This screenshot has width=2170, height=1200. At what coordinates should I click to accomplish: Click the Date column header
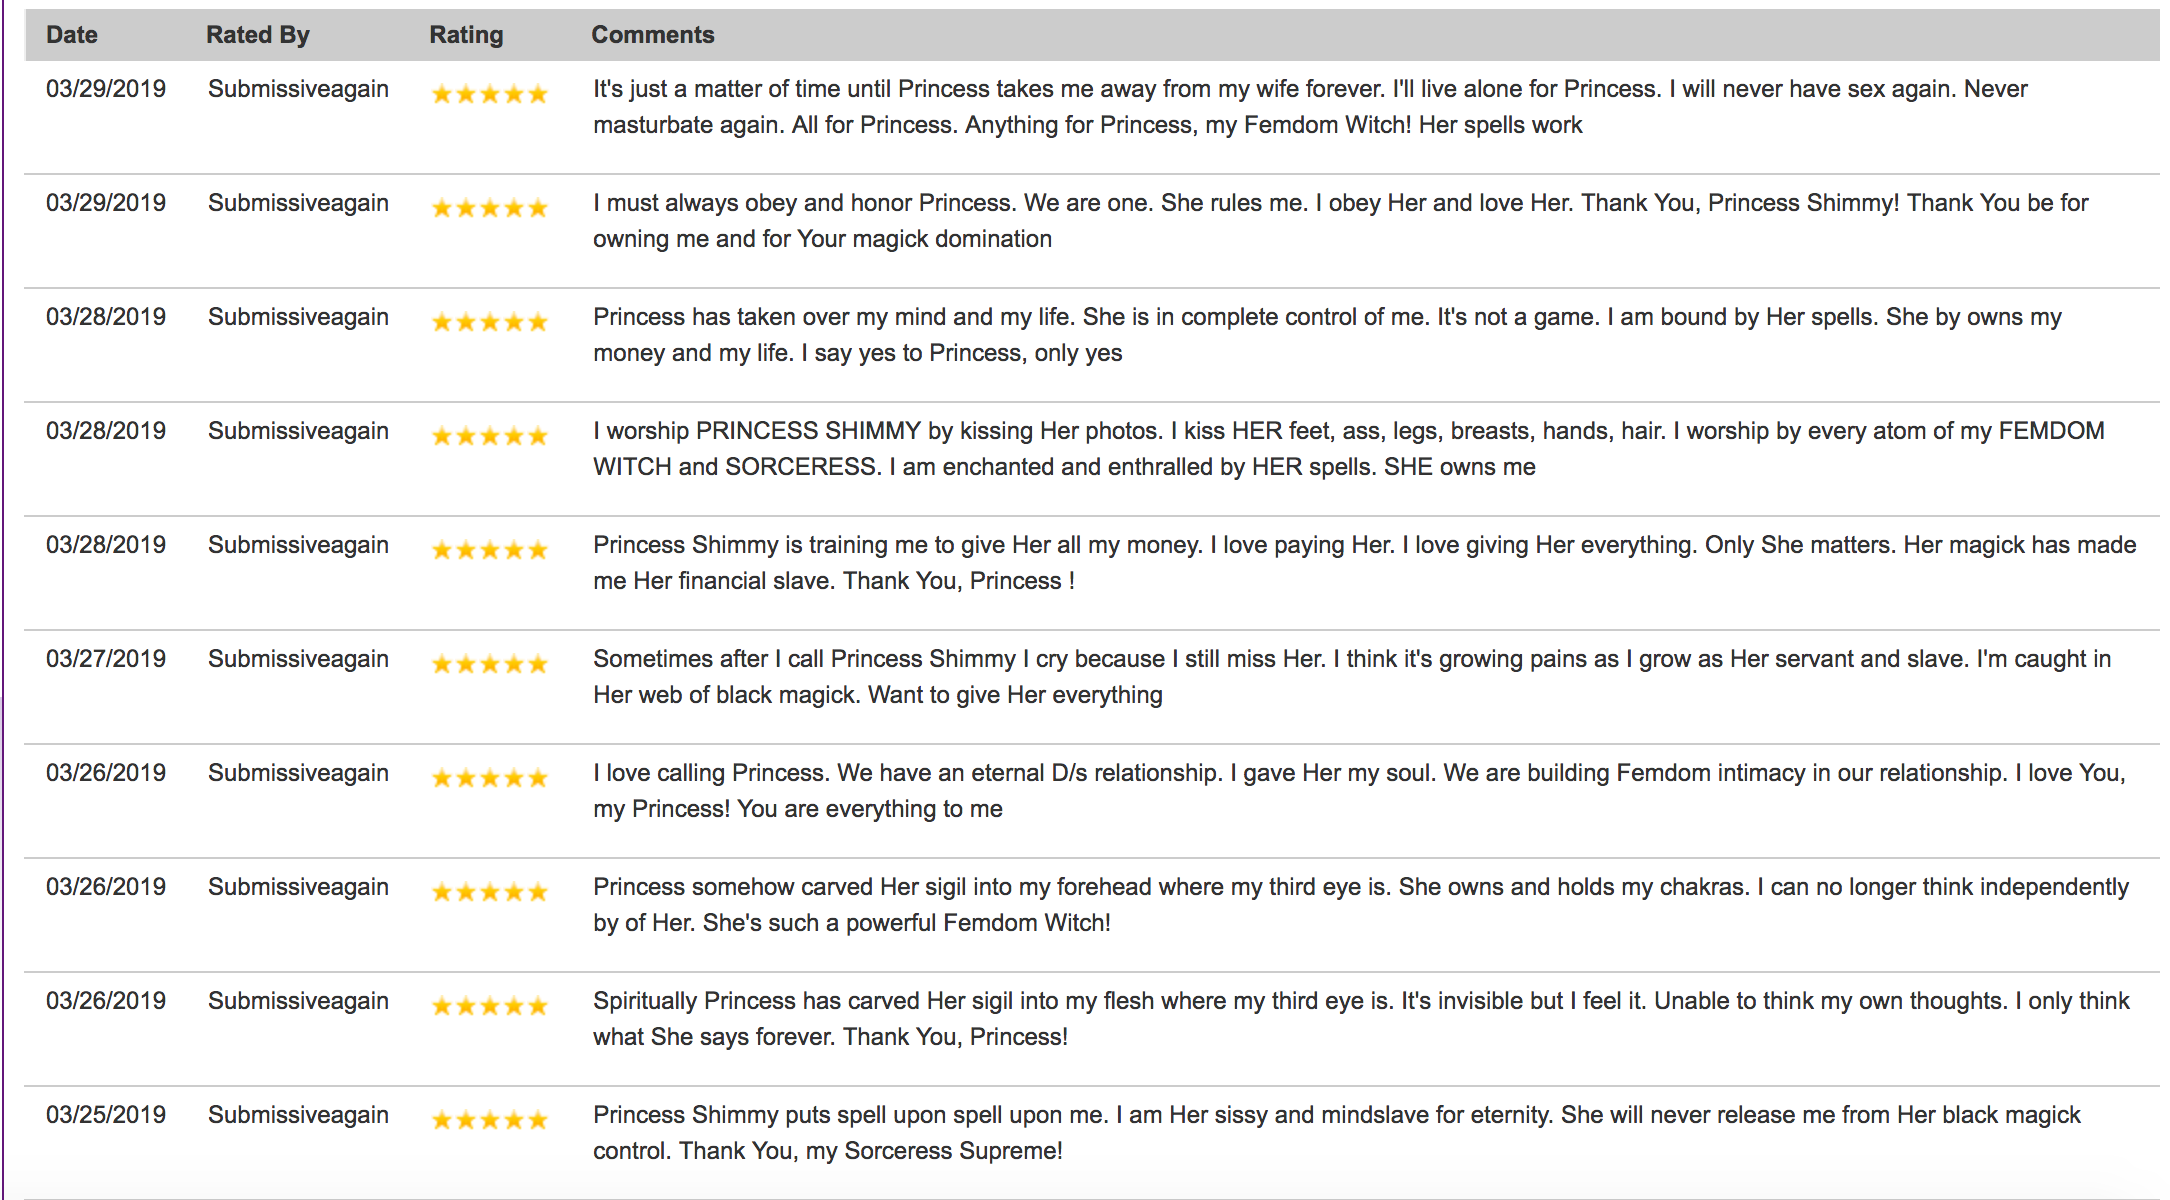[x=72, y=35]
